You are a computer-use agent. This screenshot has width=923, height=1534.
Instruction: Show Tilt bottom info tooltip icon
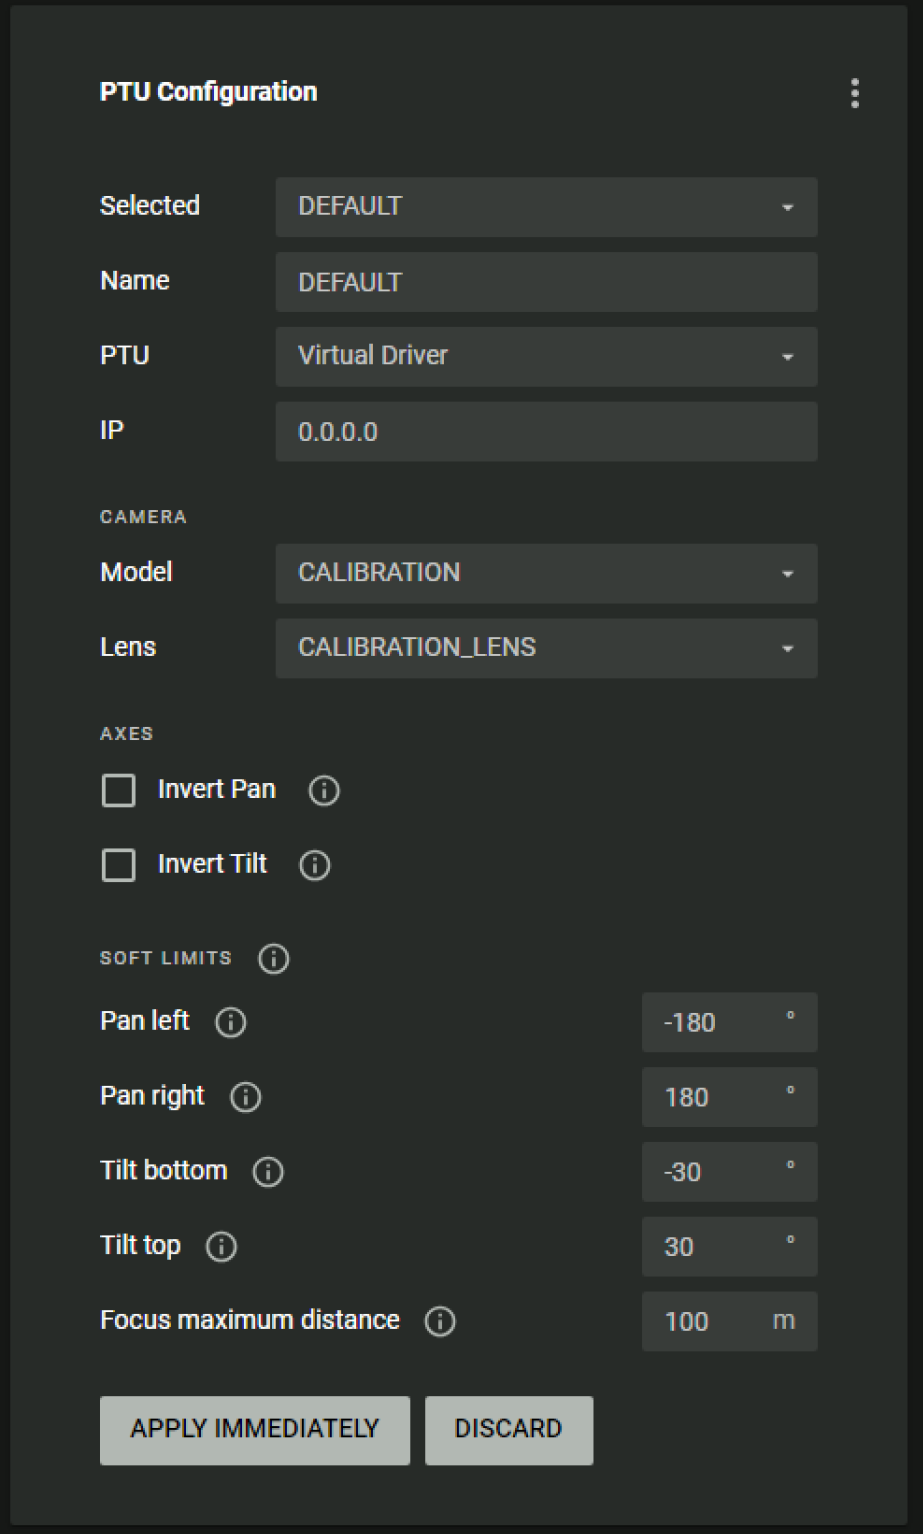[267, 1172]
